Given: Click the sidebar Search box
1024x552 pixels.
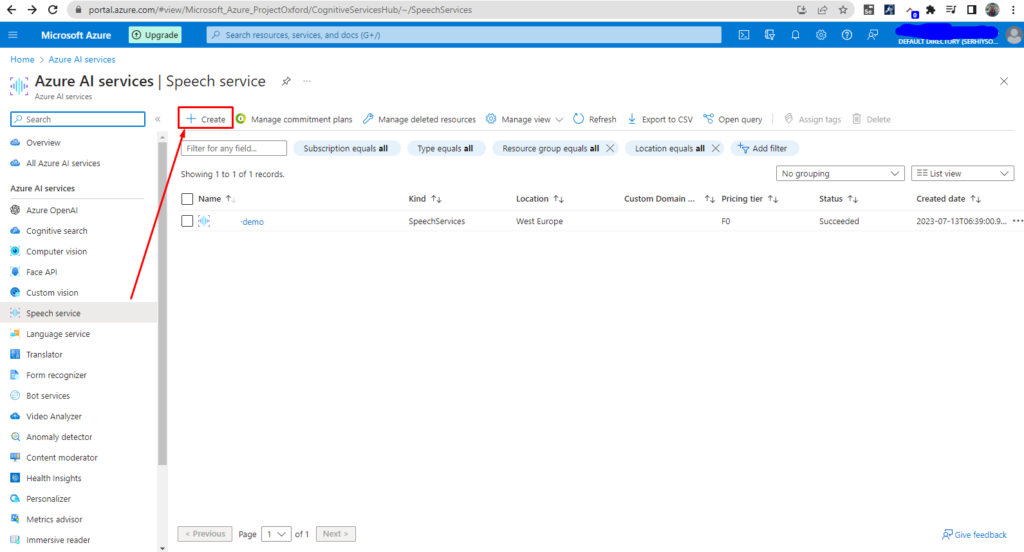Looking at the screenshot, I should pos(78,119).
